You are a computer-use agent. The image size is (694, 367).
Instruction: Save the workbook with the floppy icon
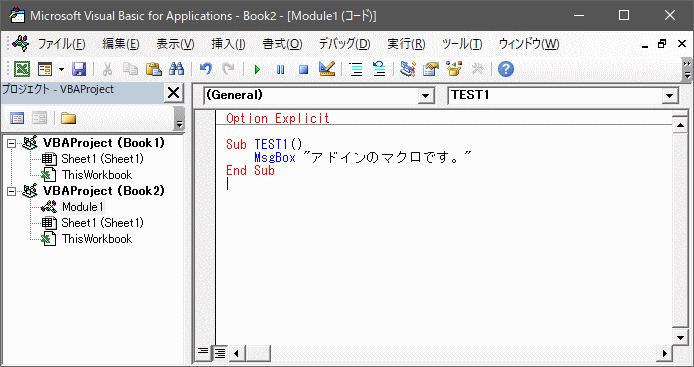79,69
